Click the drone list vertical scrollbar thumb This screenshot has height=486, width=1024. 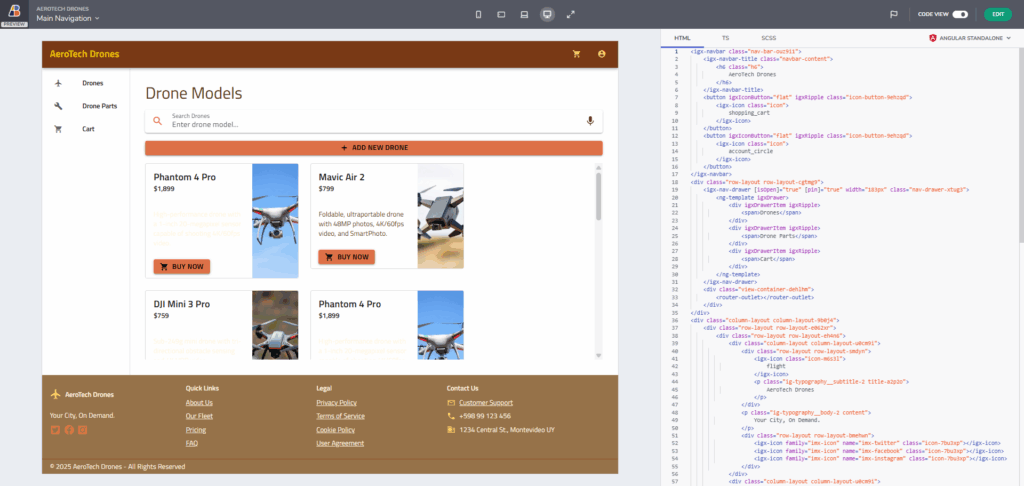(598, 196)
